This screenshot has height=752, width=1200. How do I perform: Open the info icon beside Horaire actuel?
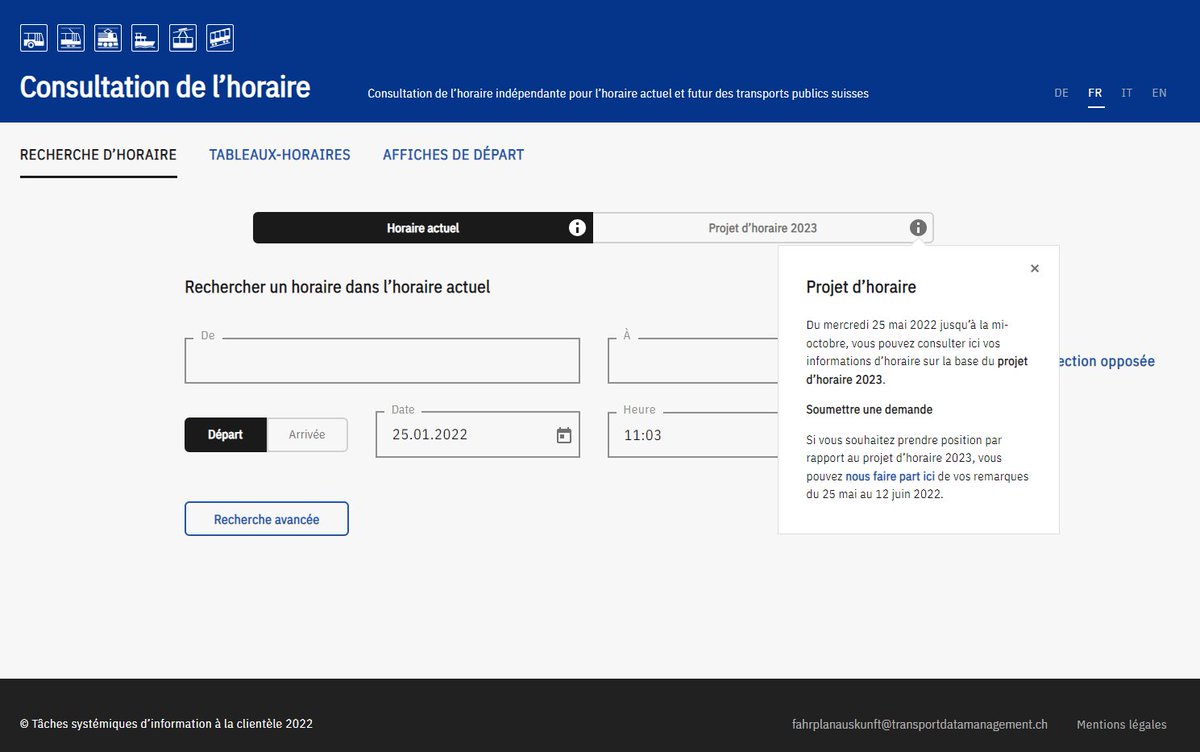coord(577,228)
